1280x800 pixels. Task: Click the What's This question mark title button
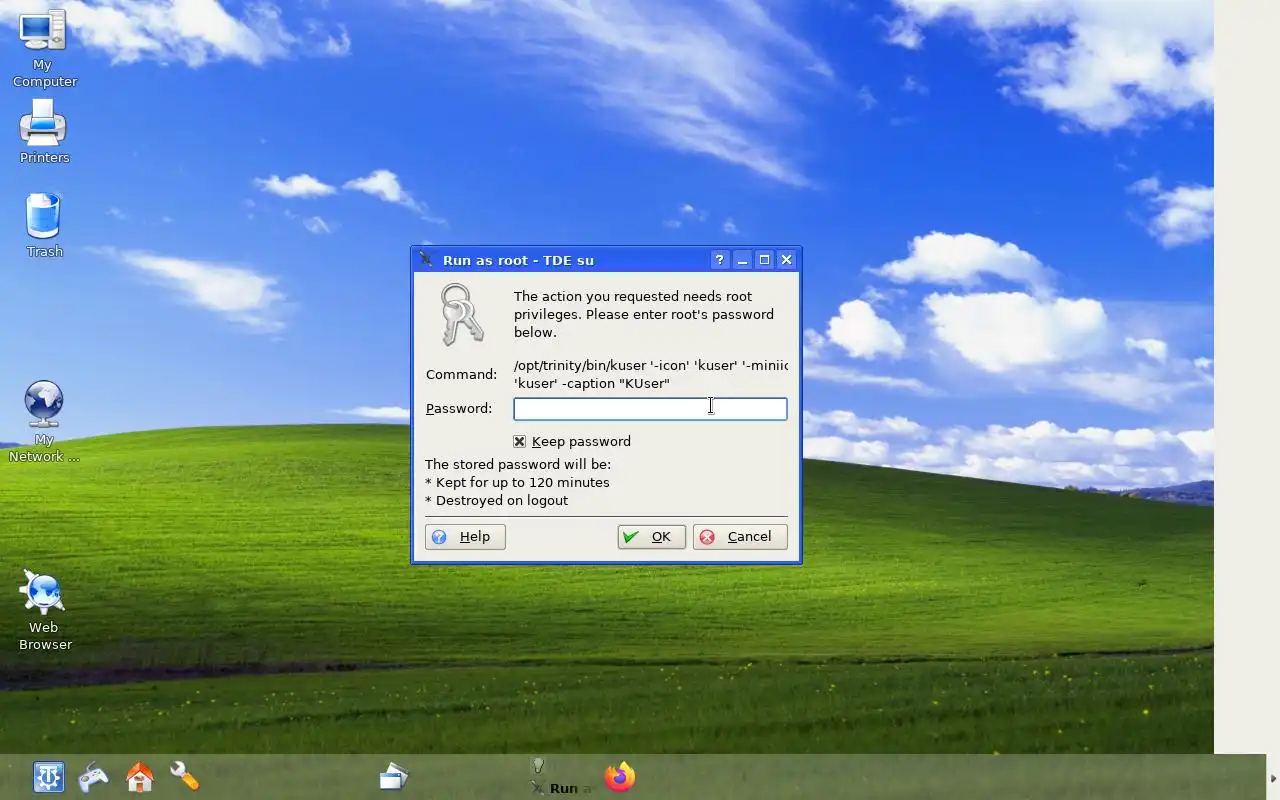point(719,260)
